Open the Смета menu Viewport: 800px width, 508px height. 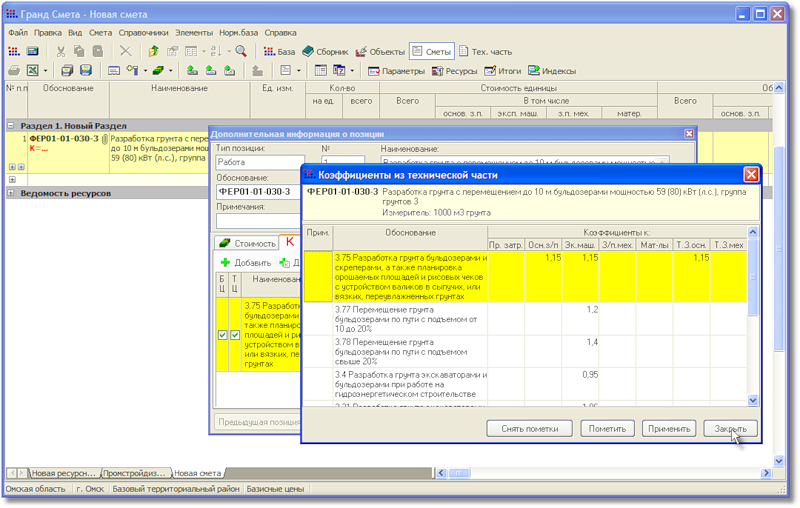click(100, 33)
